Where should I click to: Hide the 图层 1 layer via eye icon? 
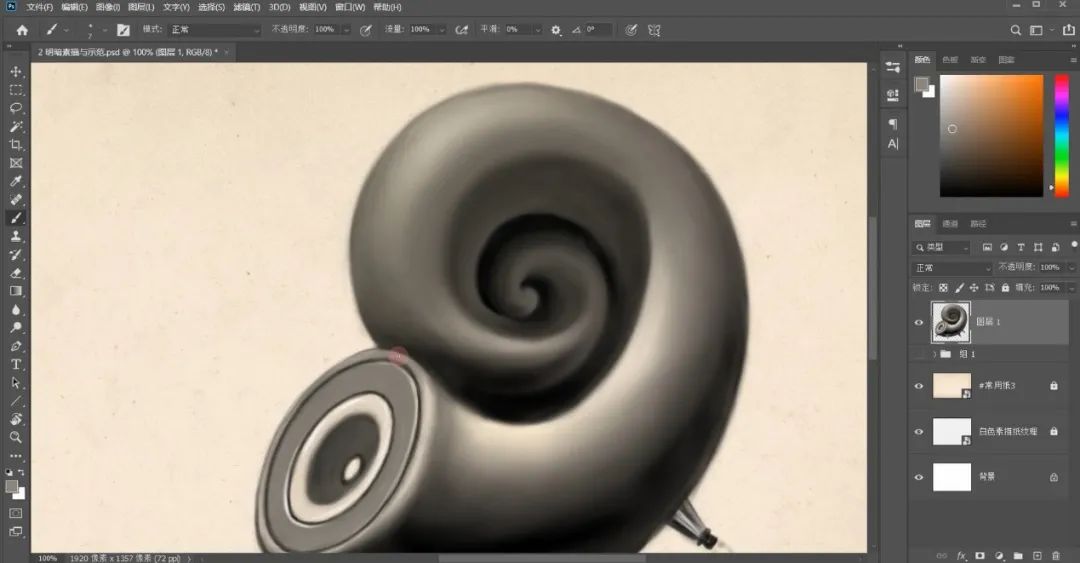click(x=919, y=322)
